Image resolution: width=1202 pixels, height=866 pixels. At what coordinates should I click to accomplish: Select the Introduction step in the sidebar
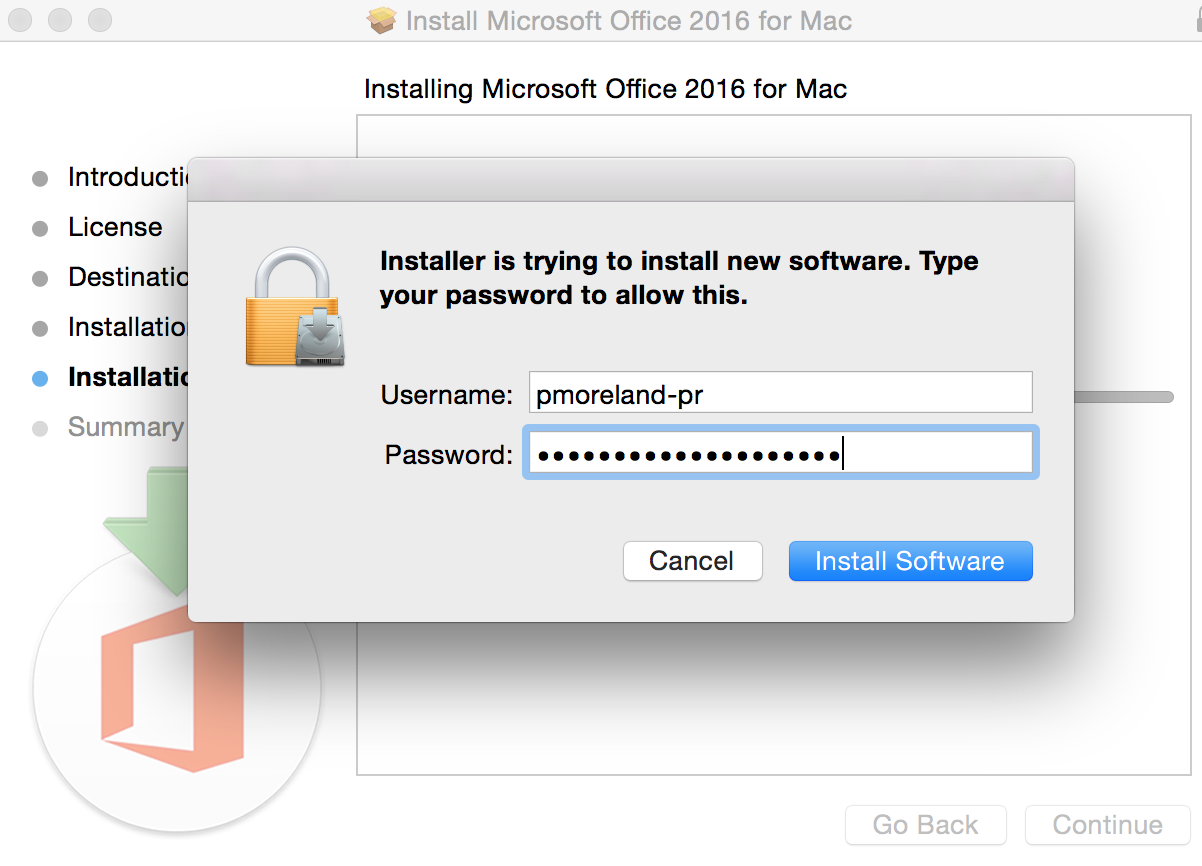pyautogui.click(x=128, y=177)
